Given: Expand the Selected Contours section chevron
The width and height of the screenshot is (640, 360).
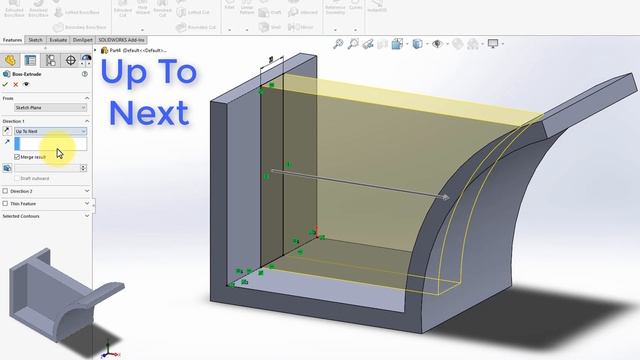Looking at the screenshot, I should 87,216.
